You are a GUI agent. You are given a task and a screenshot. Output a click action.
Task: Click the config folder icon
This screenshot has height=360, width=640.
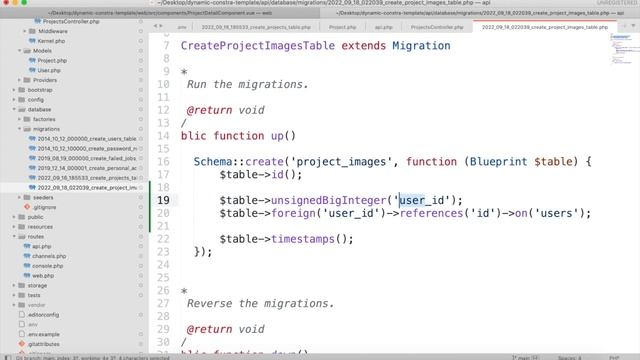click(x=22, y=100)
